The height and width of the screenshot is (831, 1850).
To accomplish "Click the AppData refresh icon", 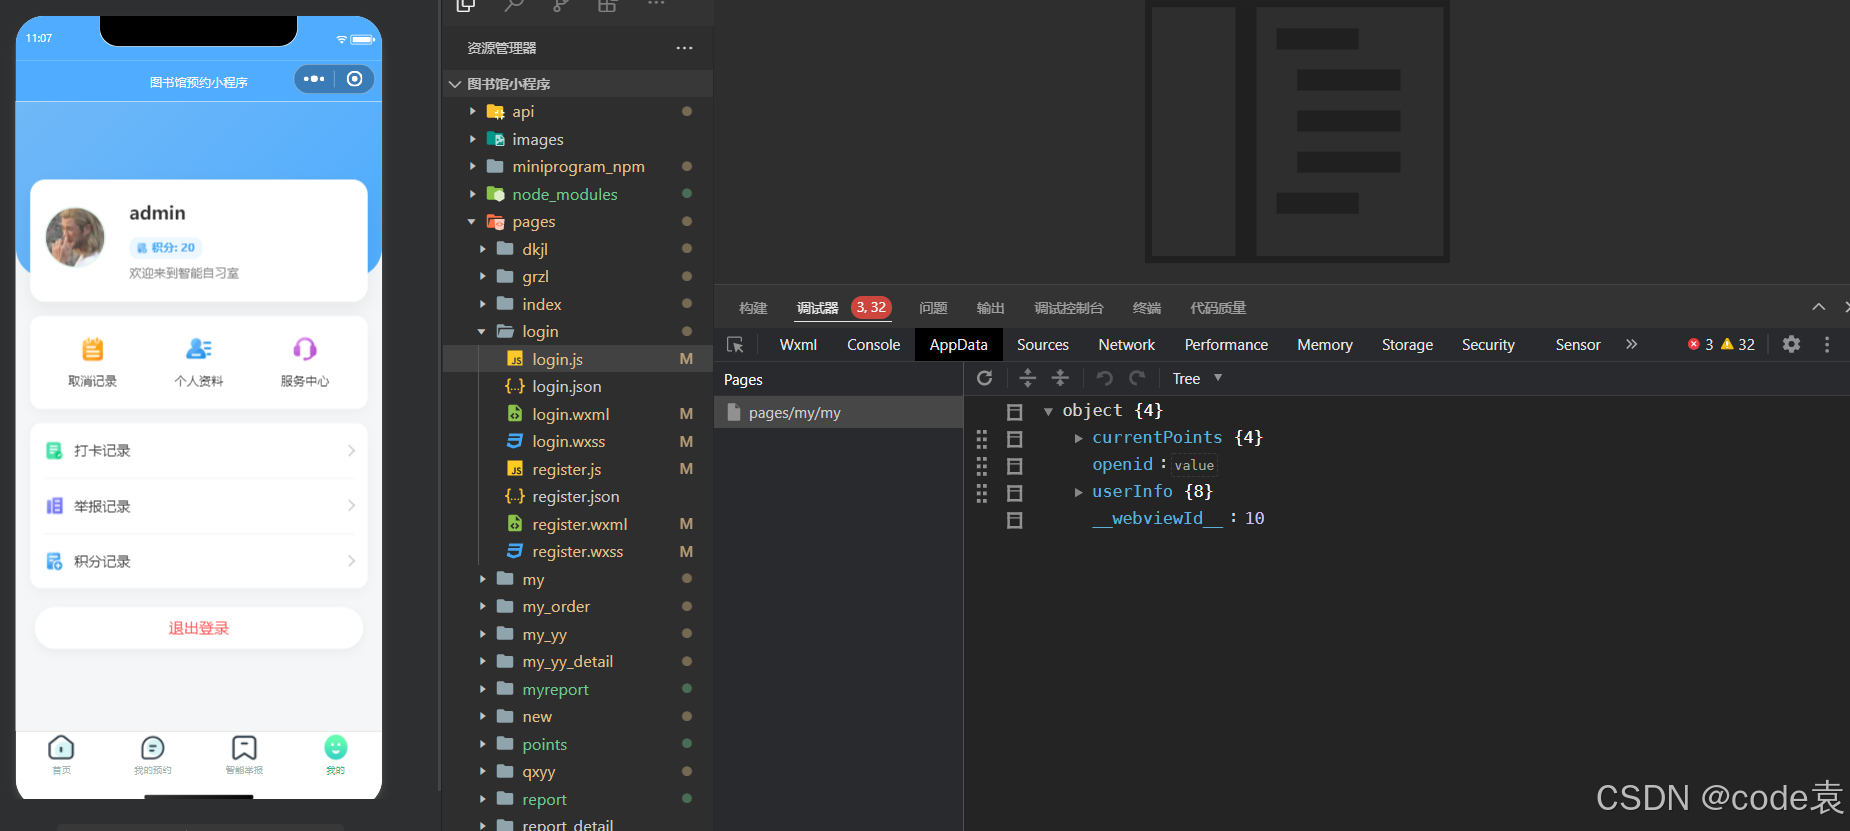I will 985,378.
